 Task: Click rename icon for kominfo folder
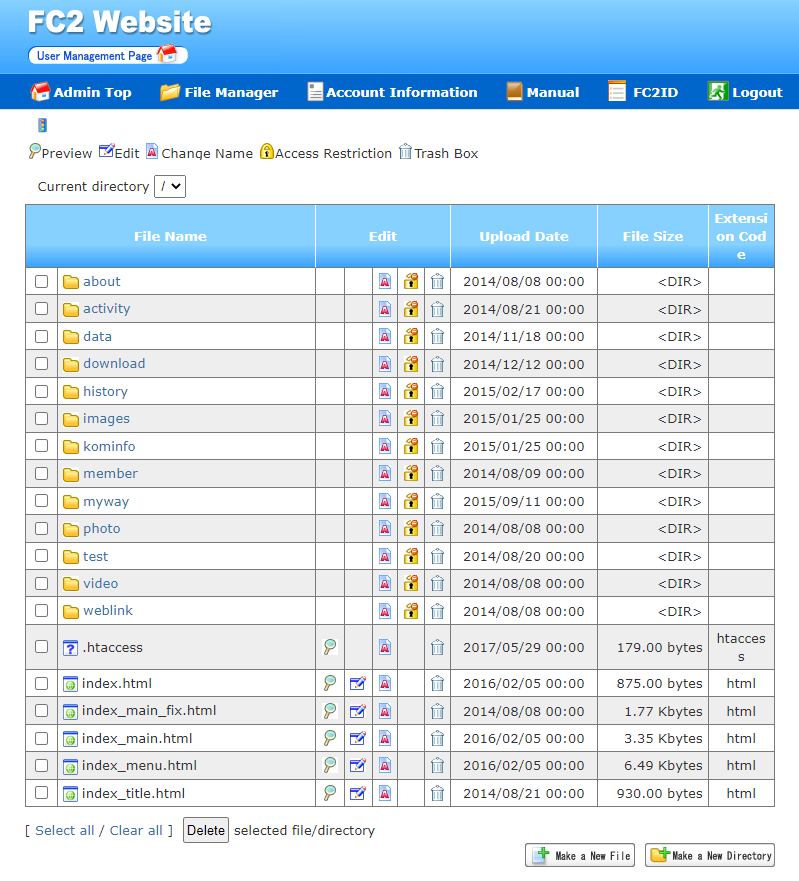[x=385, y=446]
